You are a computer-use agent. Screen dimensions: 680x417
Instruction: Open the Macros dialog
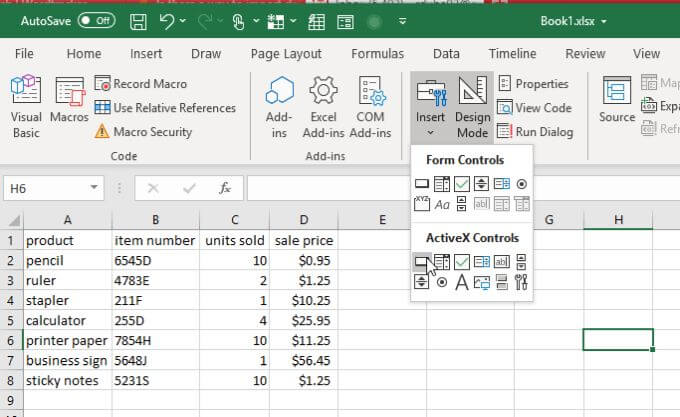[x=69, y=107]
